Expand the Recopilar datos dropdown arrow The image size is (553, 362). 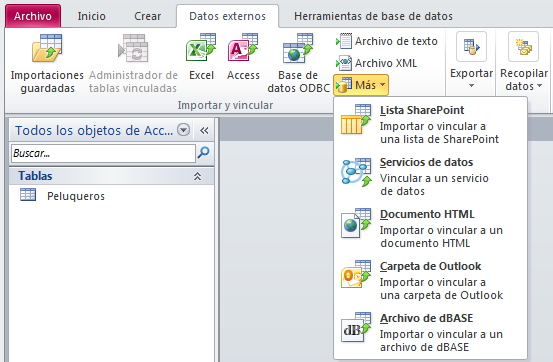coord(539,86)
